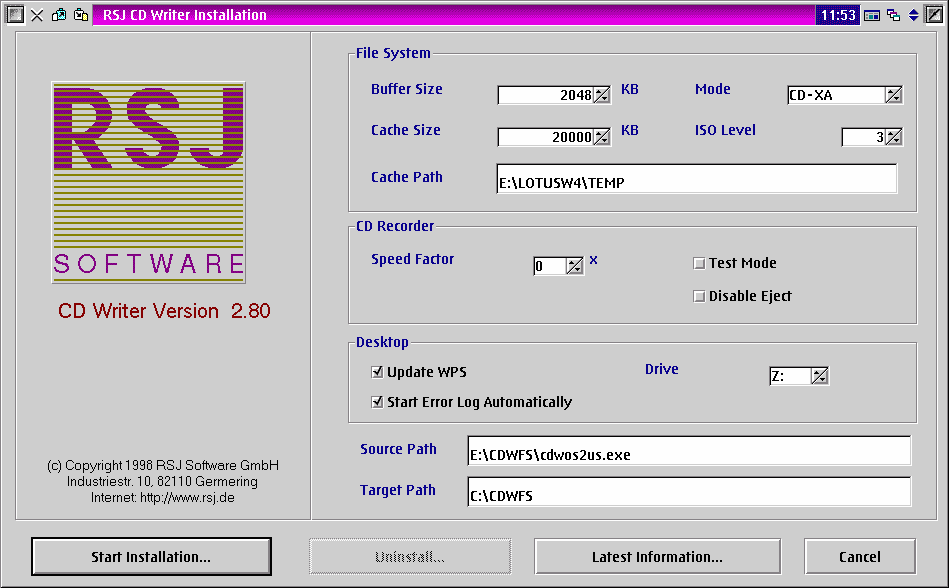
Task: Click the Drive label
Action: [662, 369]
